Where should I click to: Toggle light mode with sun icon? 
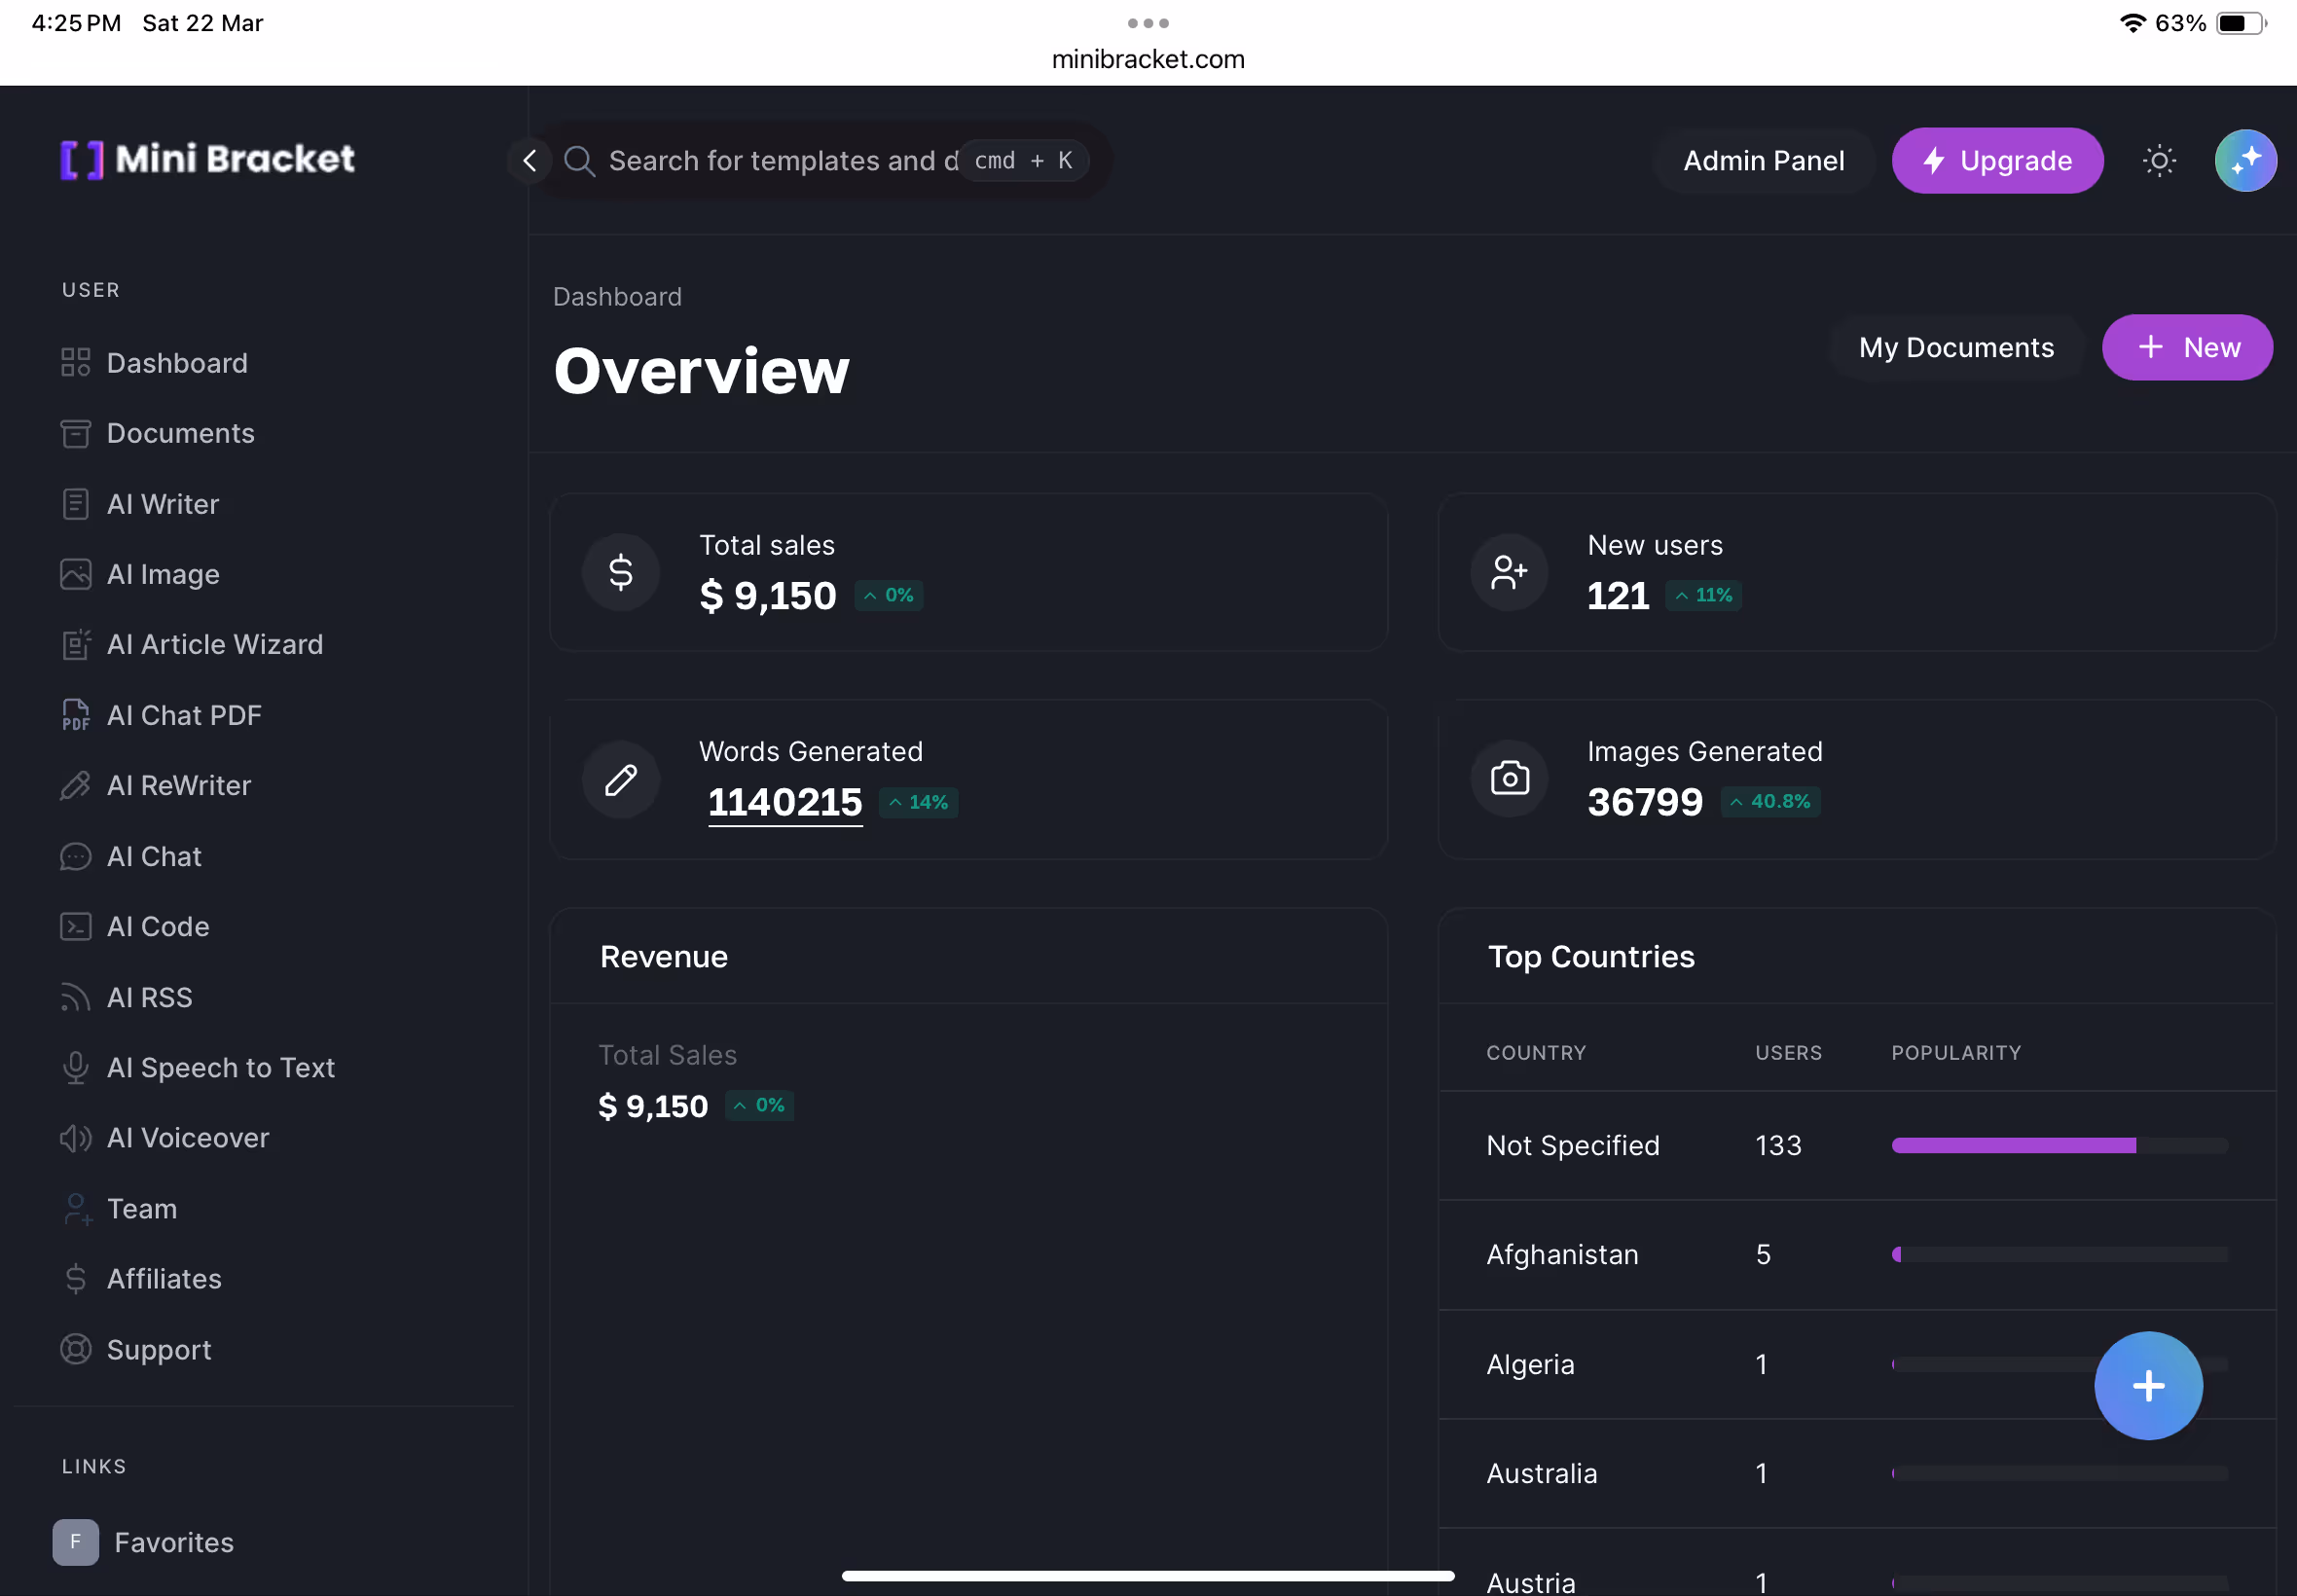(2159, 160)
